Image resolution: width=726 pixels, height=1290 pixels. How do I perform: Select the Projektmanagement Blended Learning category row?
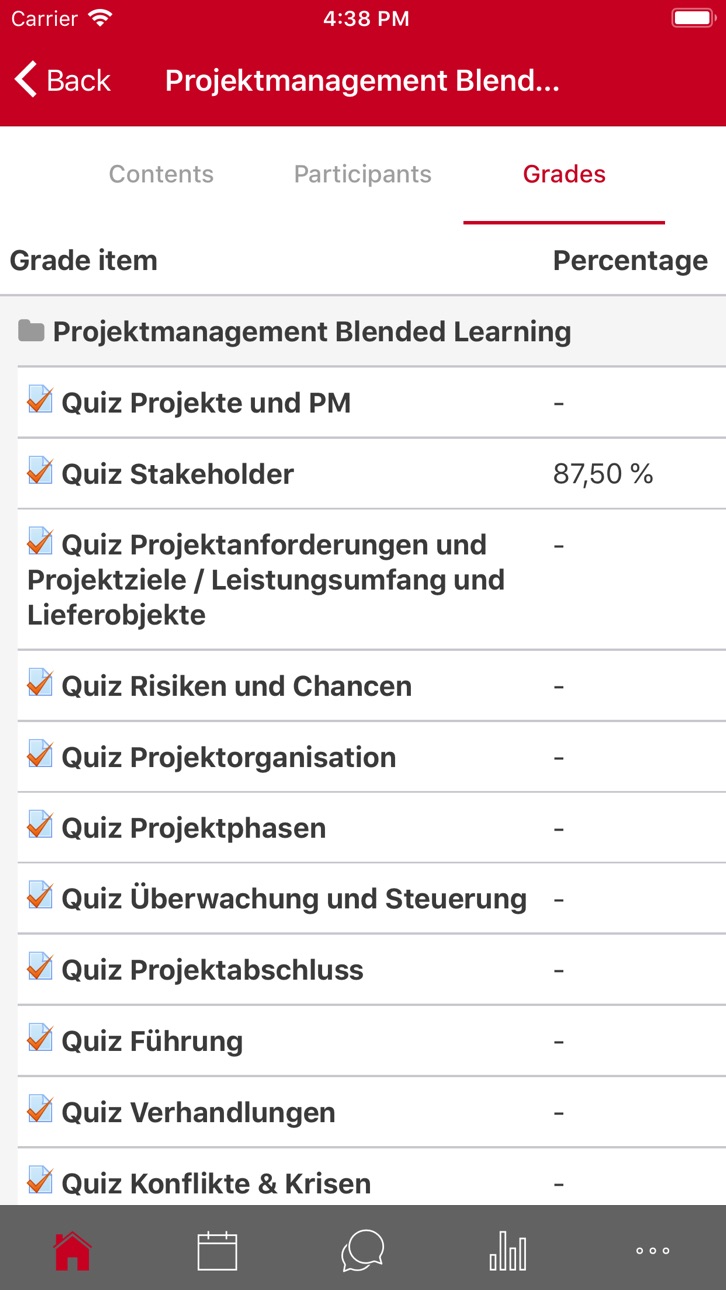pos(363,331)
